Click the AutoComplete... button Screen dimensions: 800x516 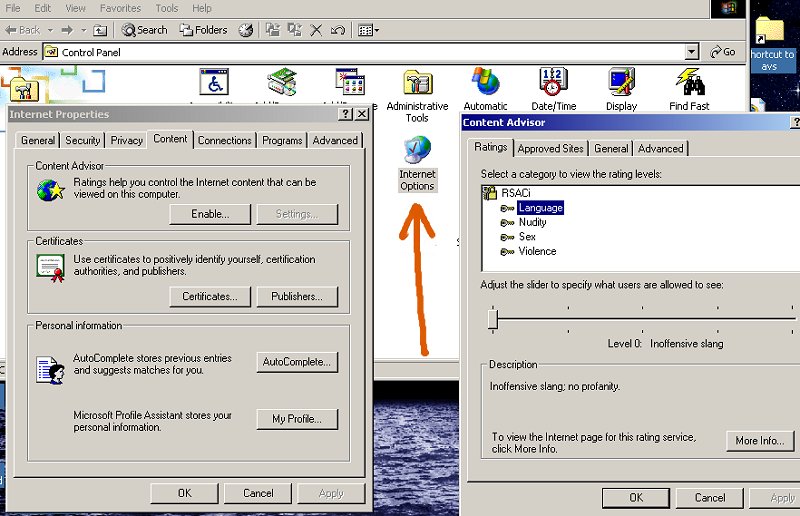(297, 362)
